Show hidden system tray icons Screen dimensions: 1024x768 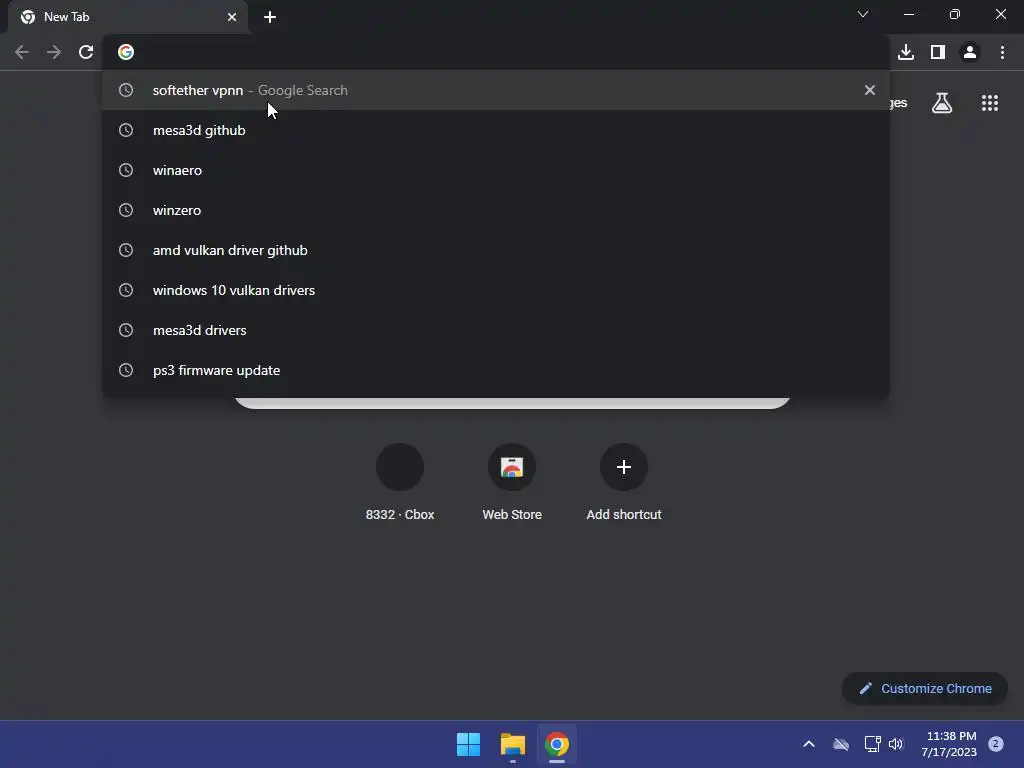click(808, 744)
